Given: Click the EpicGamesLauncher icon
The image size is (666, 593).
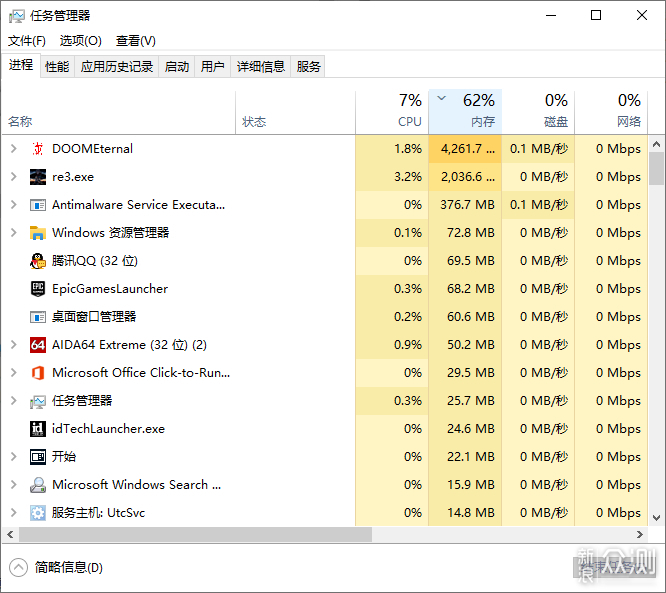Looking at the screenshot, I should 38,289.
